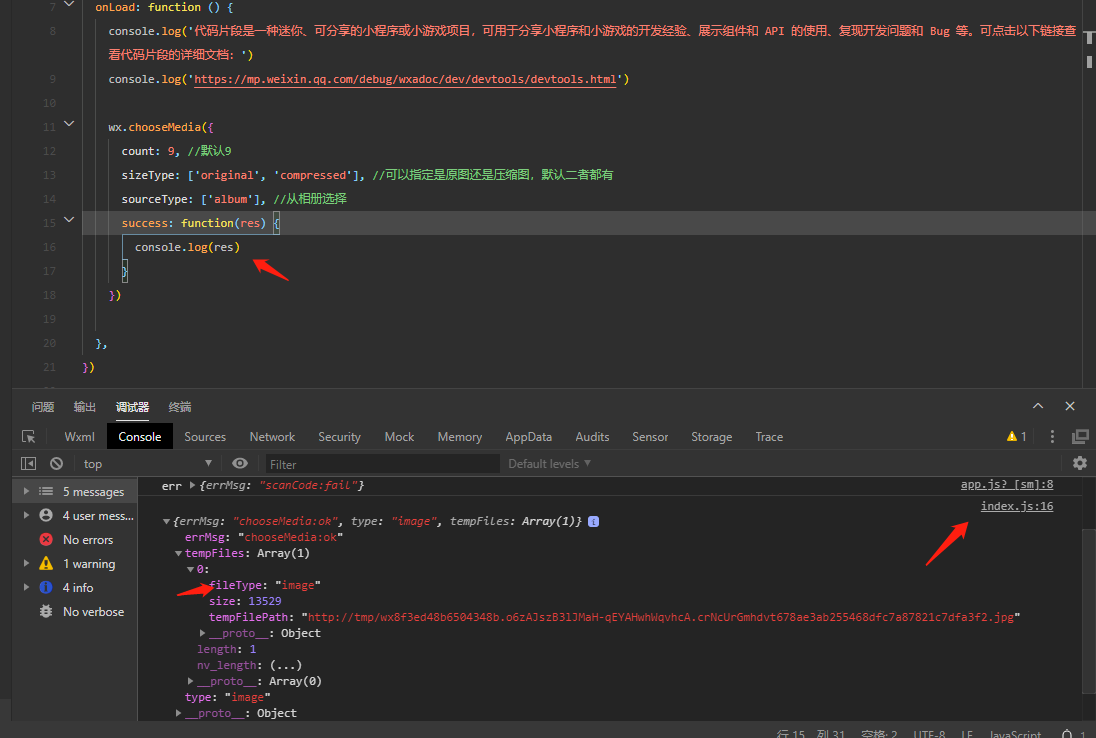Open the devtools three-dot menu

tap(1052, 437)
